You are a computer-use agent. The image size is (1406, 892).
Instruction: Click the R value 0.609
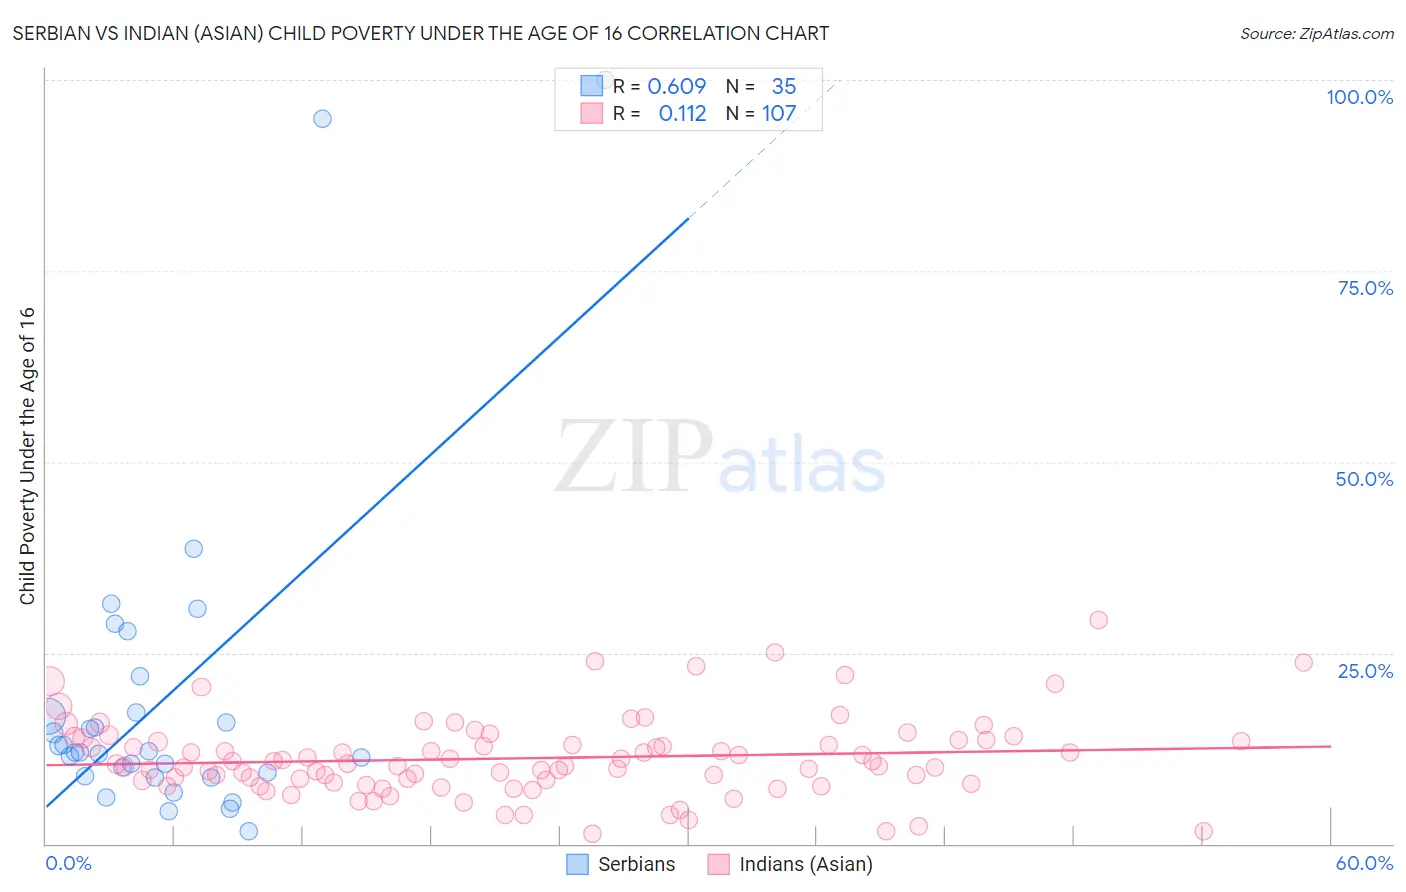click(677, 86)
